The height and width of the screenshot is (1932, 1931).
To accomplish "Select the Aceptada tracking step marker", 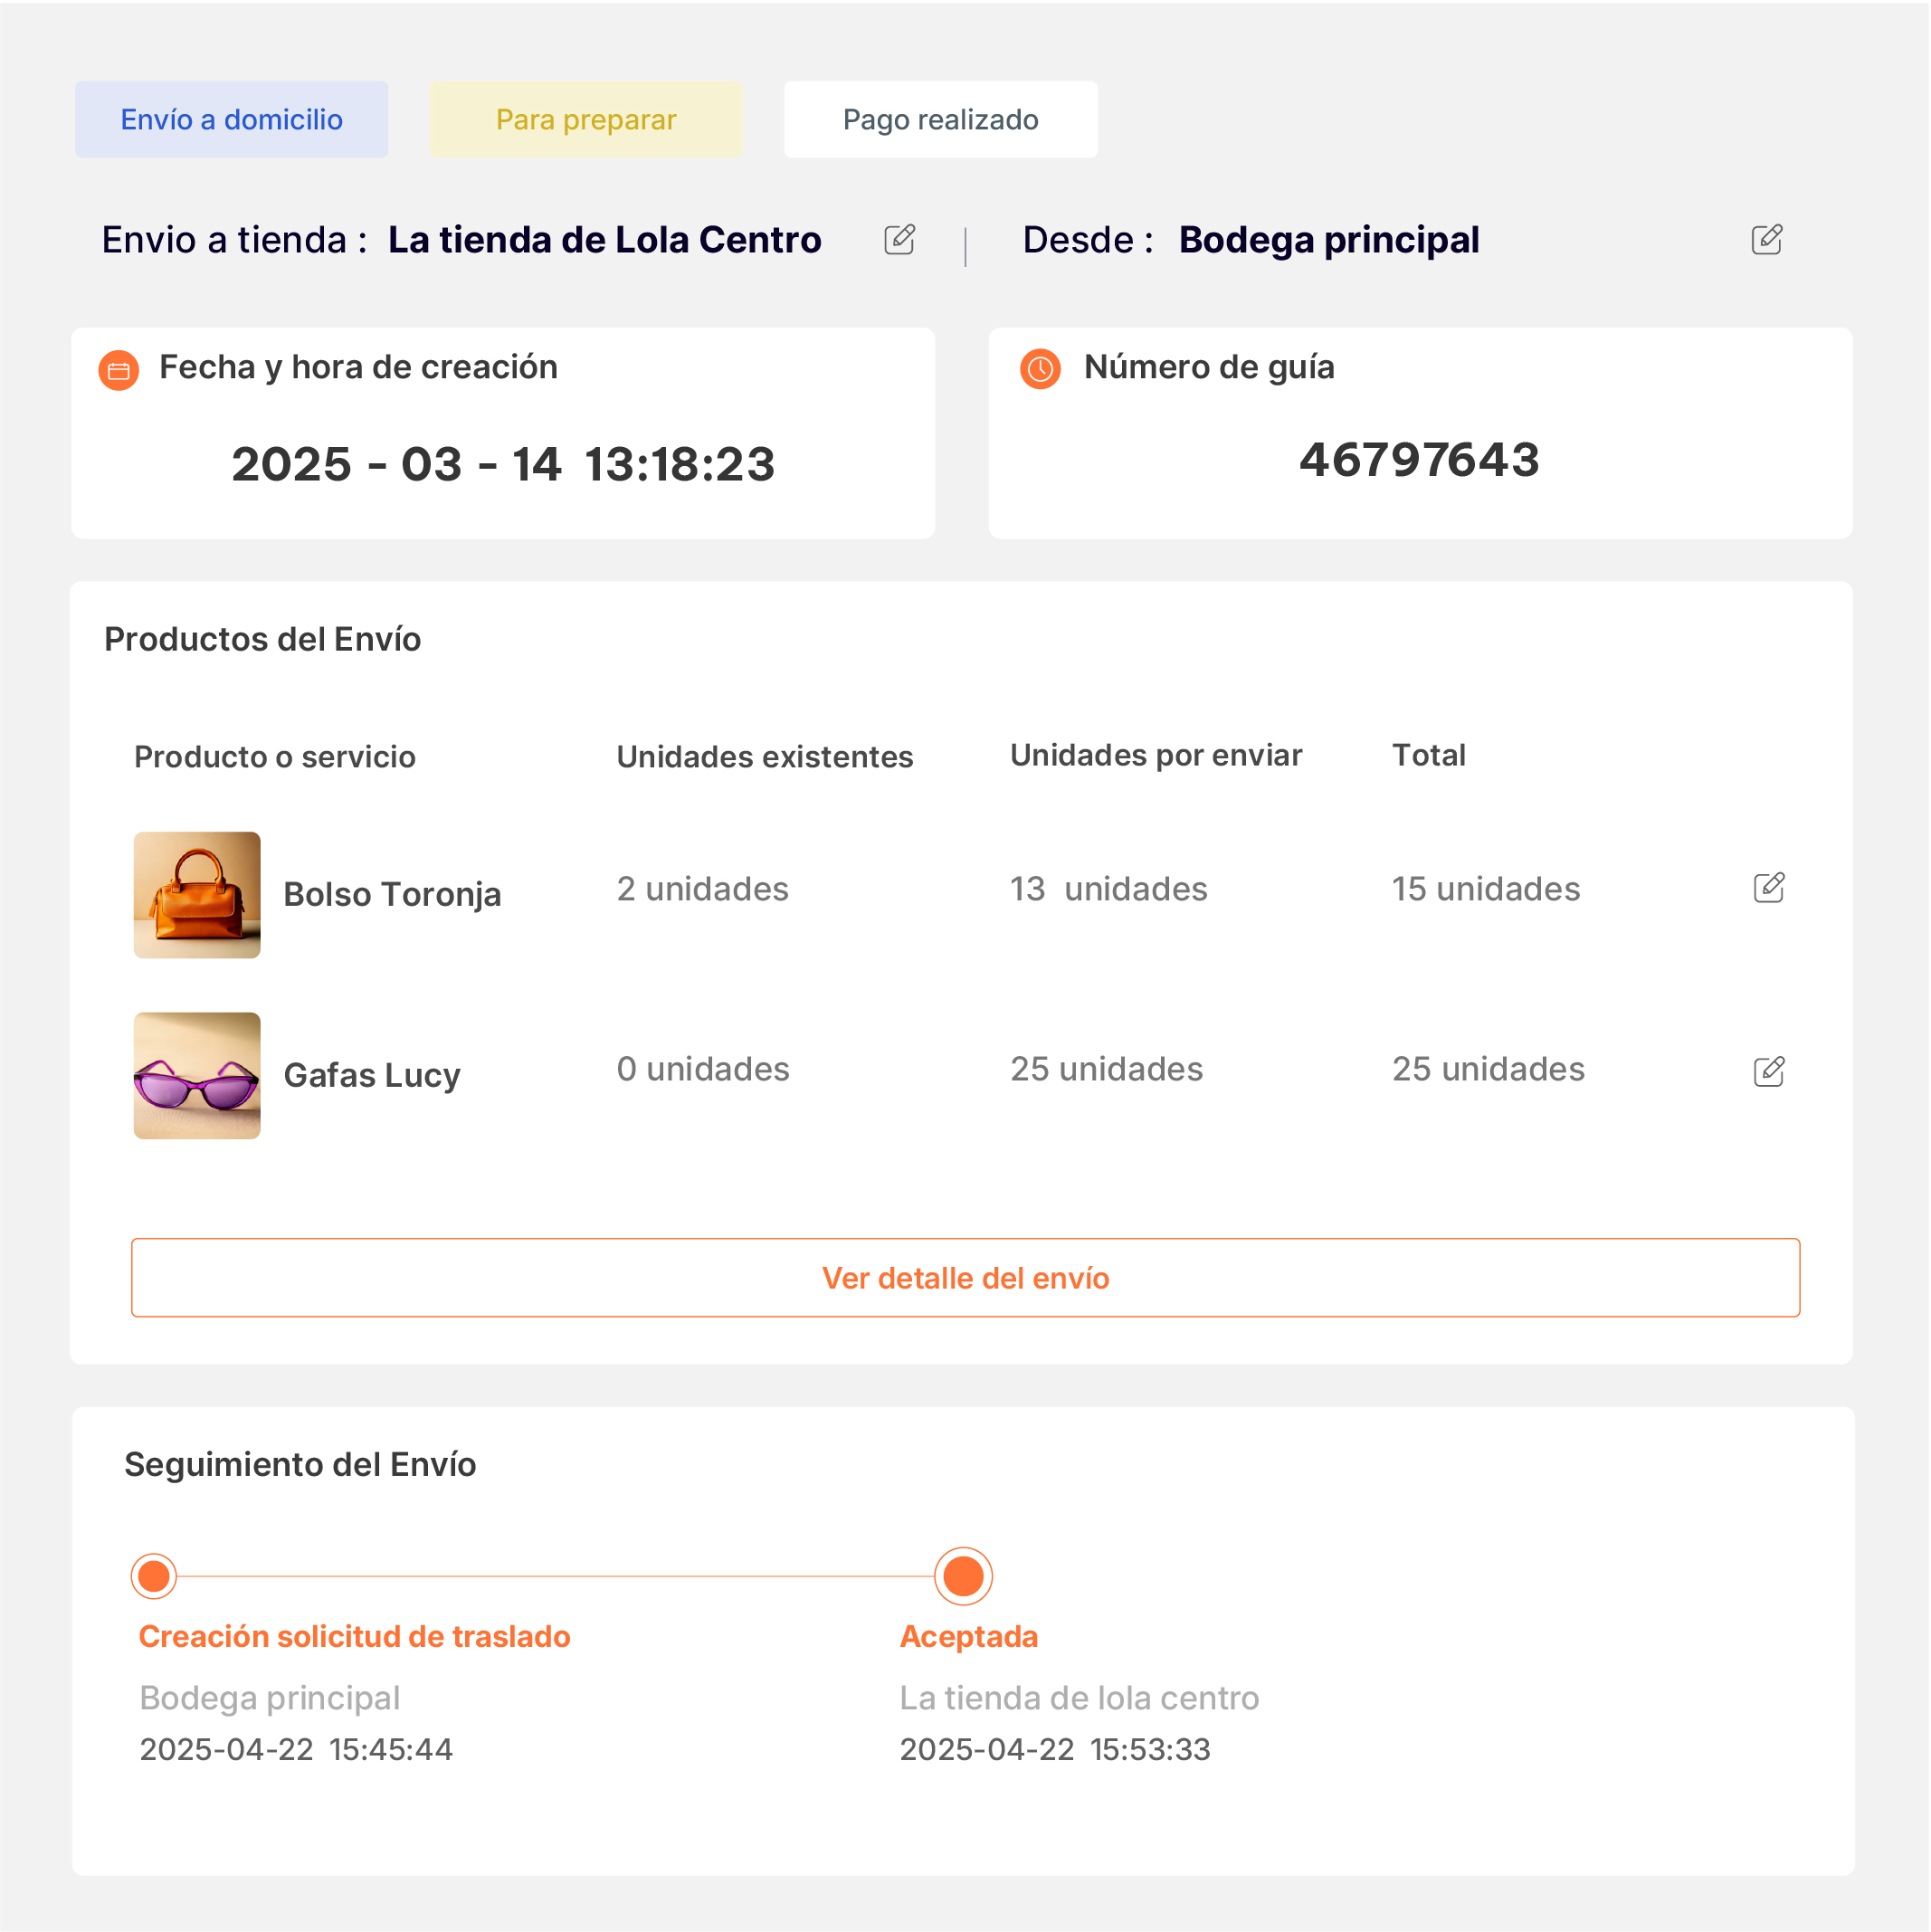I will point(963,1576).
